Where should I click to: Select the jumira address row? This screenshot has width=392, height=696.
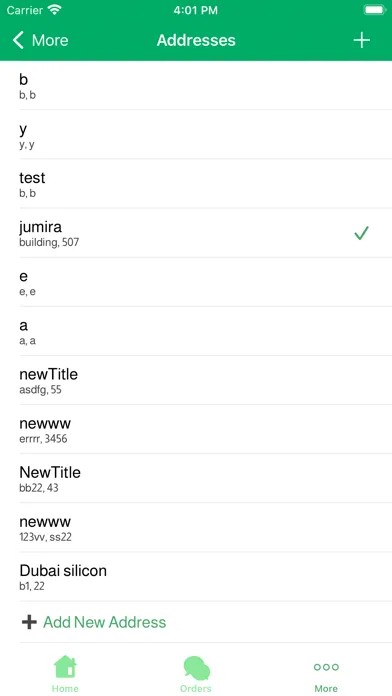(x=196, y=233)
